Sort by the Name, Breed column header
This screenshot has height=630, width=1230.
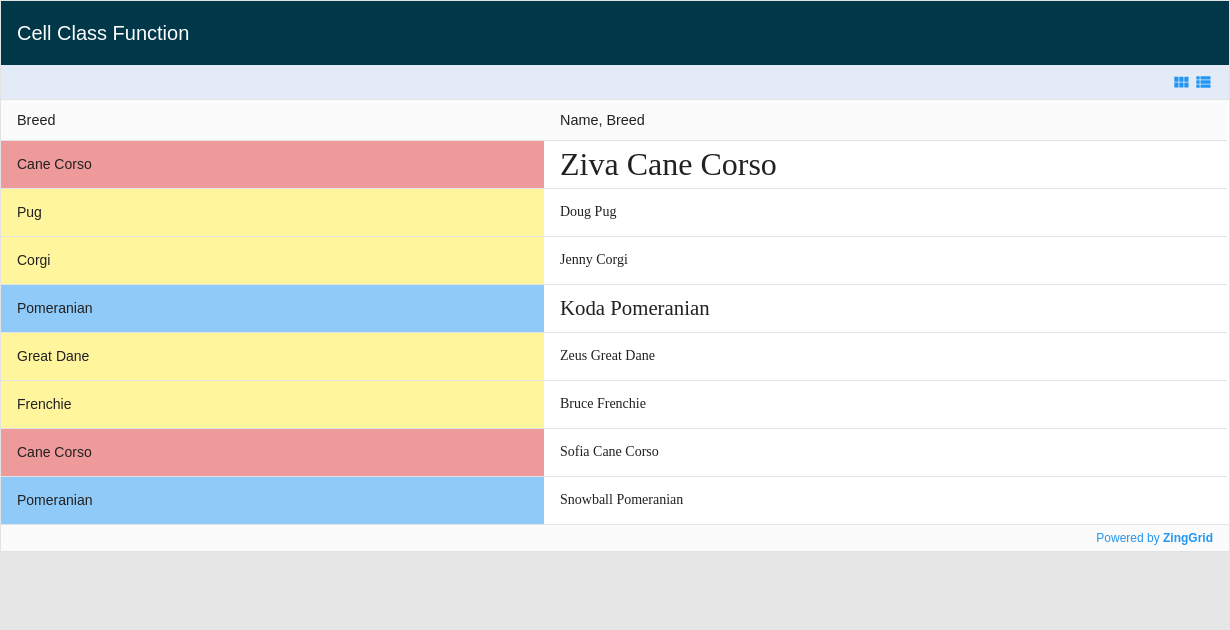[602, 120]
